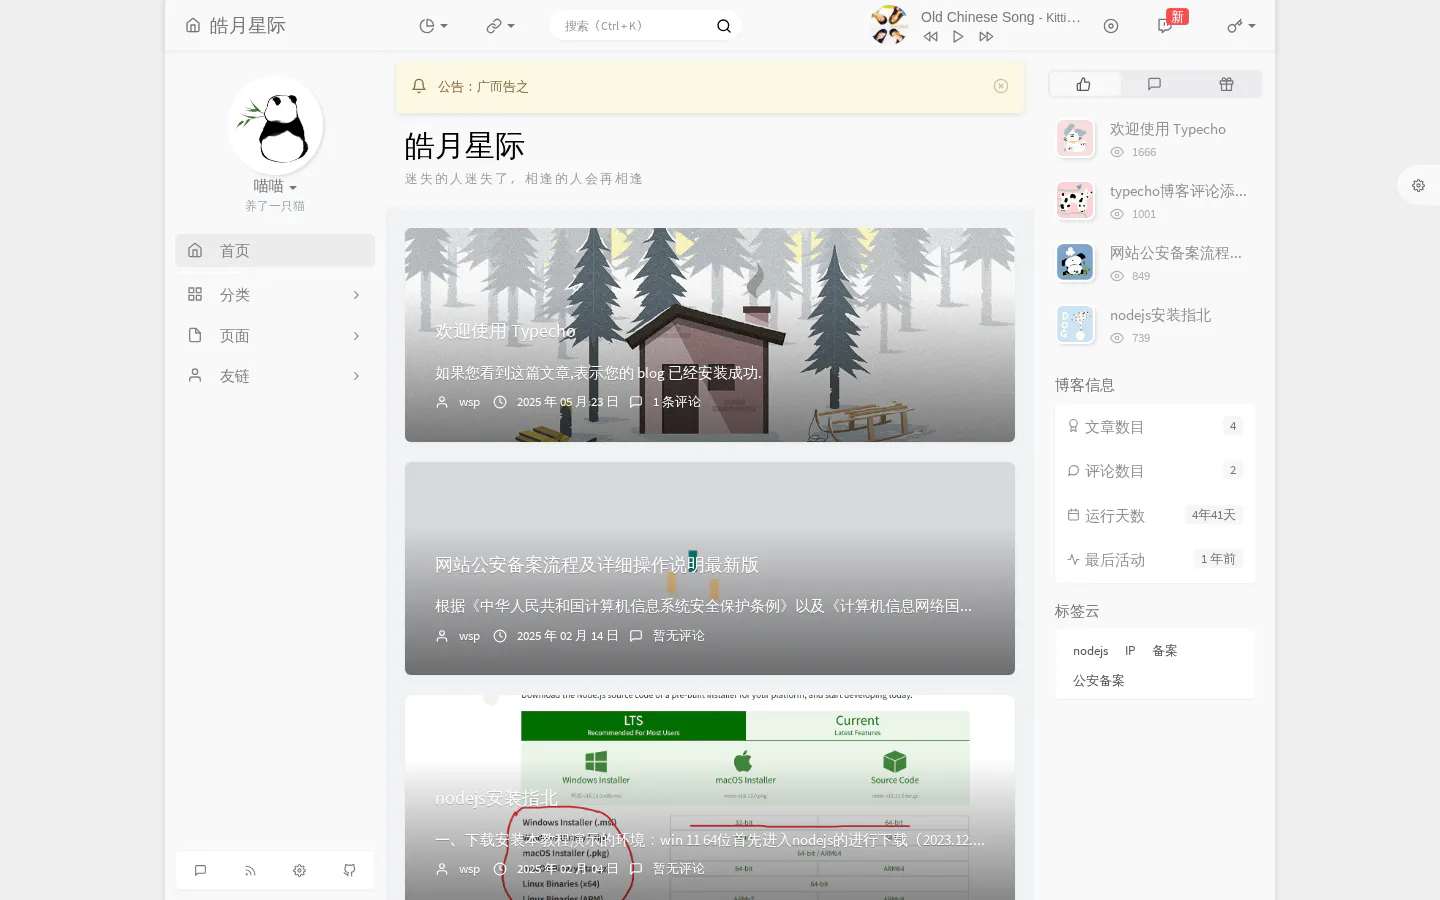Viewport: 1440px width, 900px height.
Task: Click thumbnail of nodejs安装指北 in popular list
Action: coord(1075,325)
